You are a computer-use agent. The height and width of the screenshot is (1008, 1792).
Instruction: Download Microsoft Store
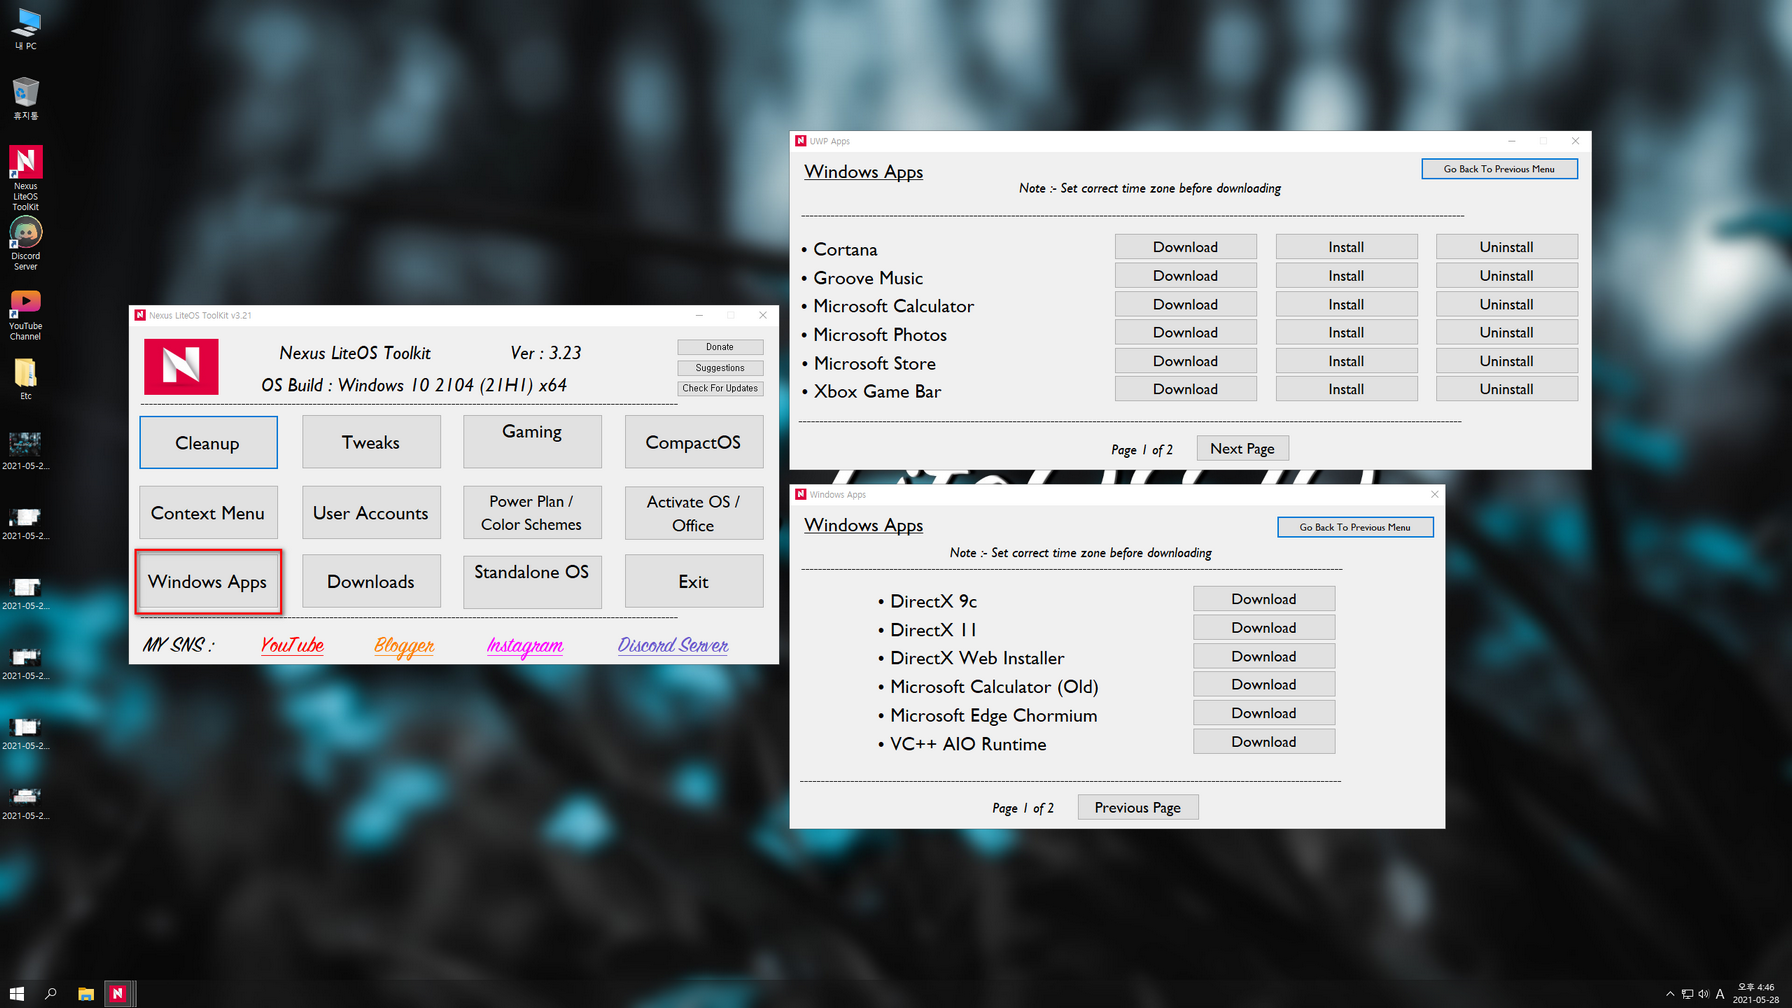tap(1185, 361)
